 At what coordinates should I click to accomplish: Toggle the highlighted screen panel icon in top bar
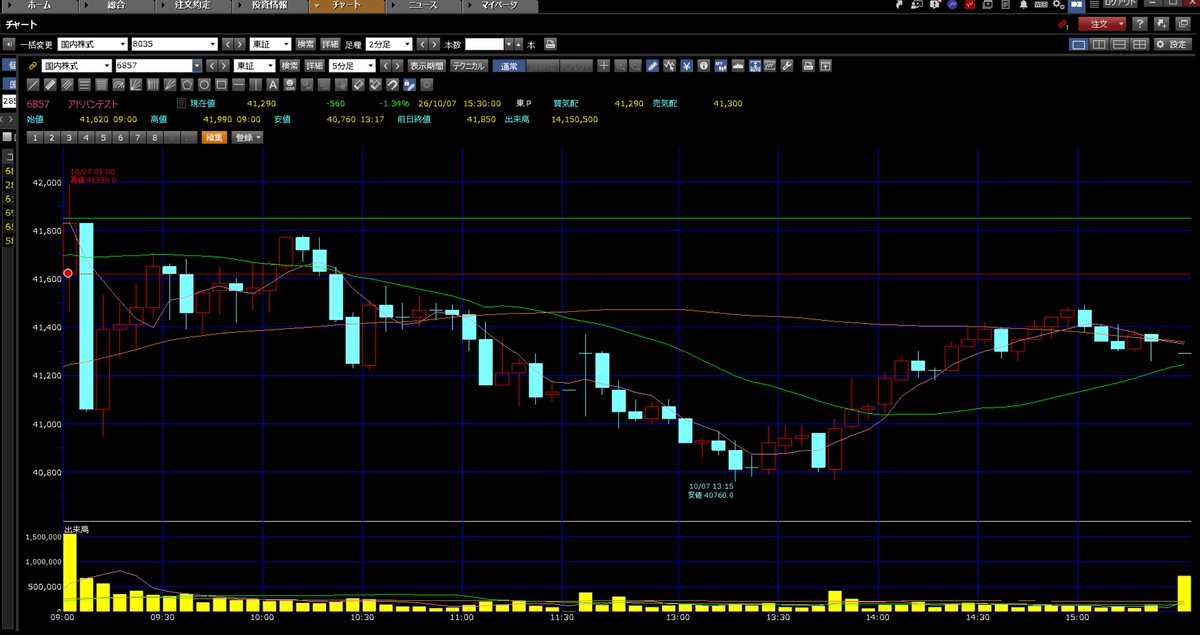click(1077, 6)
